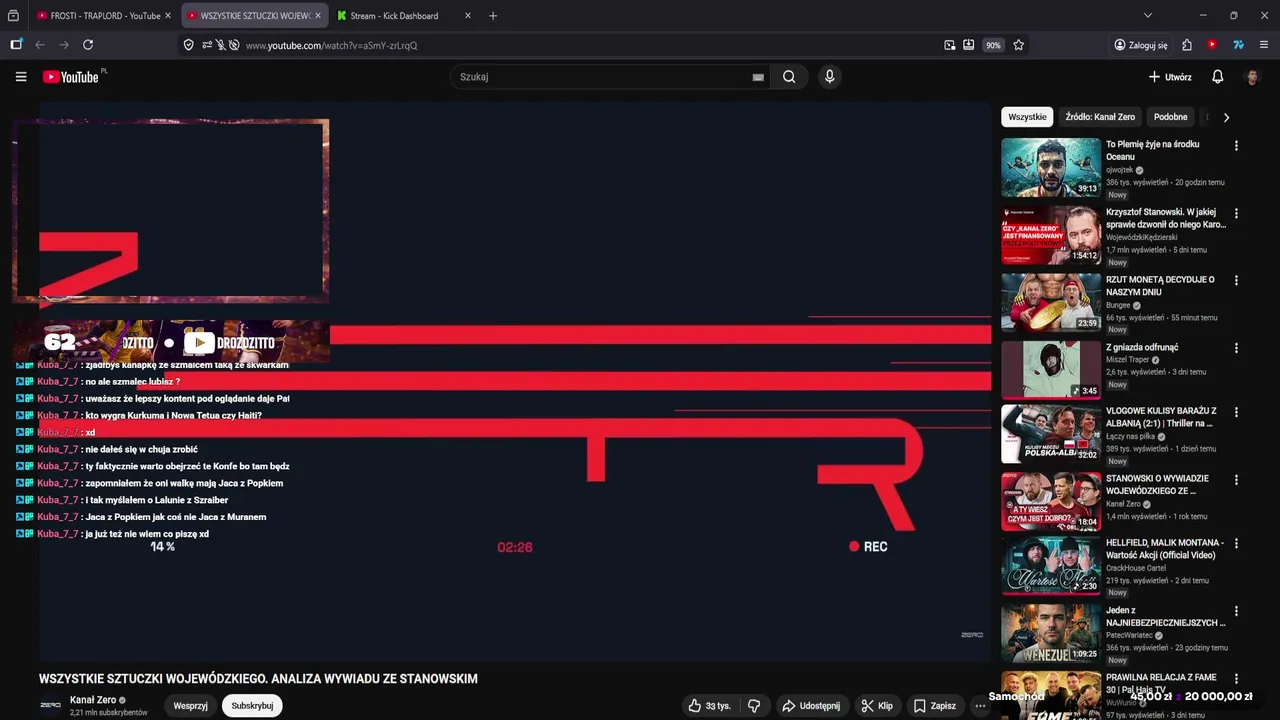
Task: Click the workspace icon left of the back arrow
Action: click(16, 45)
